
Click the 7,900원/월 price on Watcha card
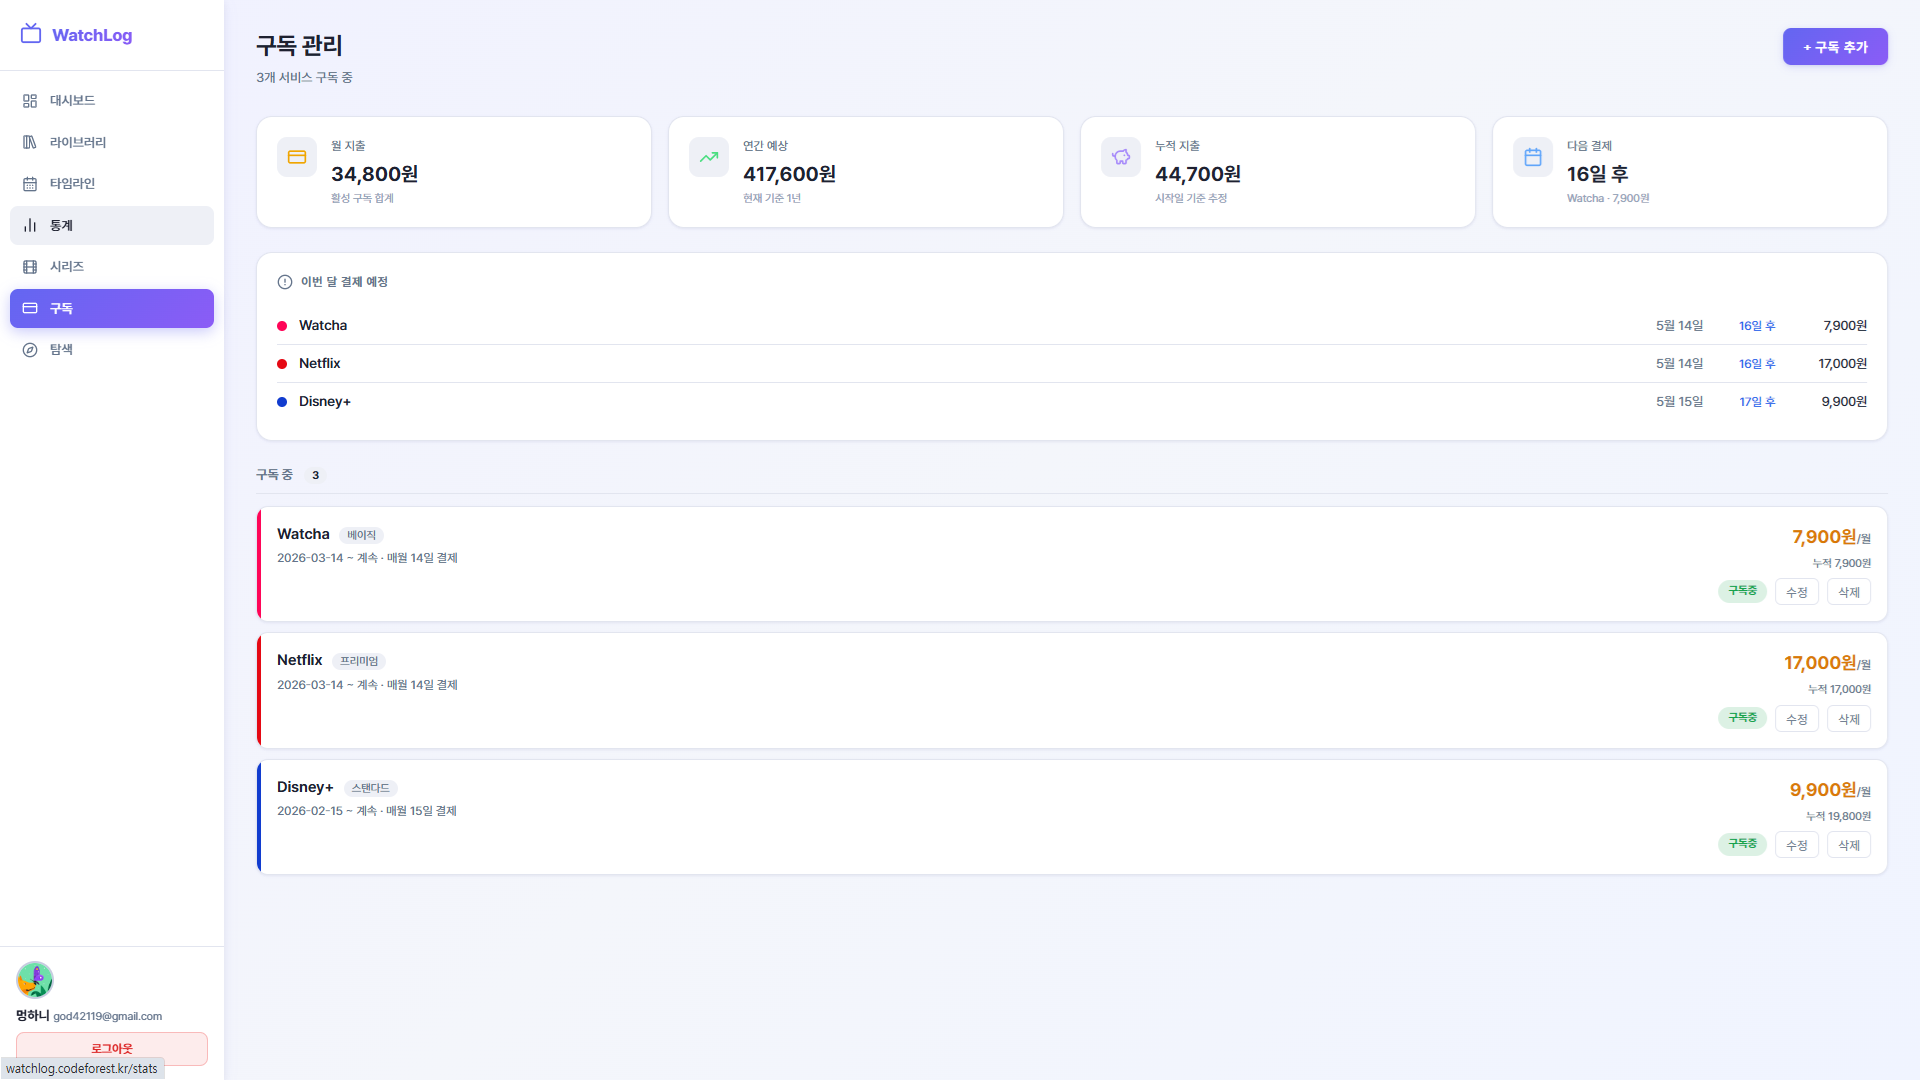point(1831,538)
